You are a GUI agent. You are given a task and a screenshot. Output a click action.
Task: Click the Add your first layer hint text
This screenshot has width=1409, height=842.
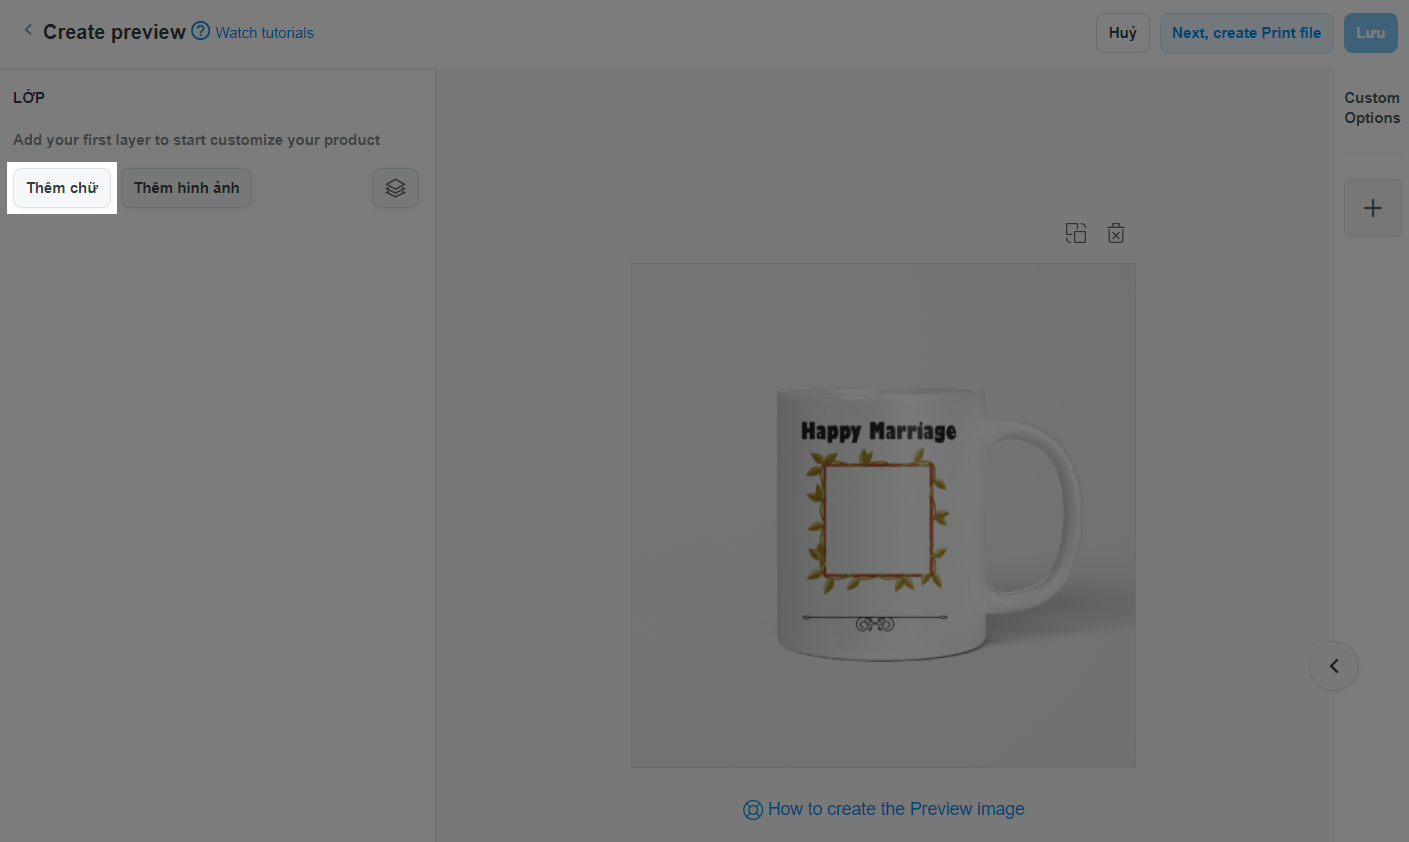point(197,140)
